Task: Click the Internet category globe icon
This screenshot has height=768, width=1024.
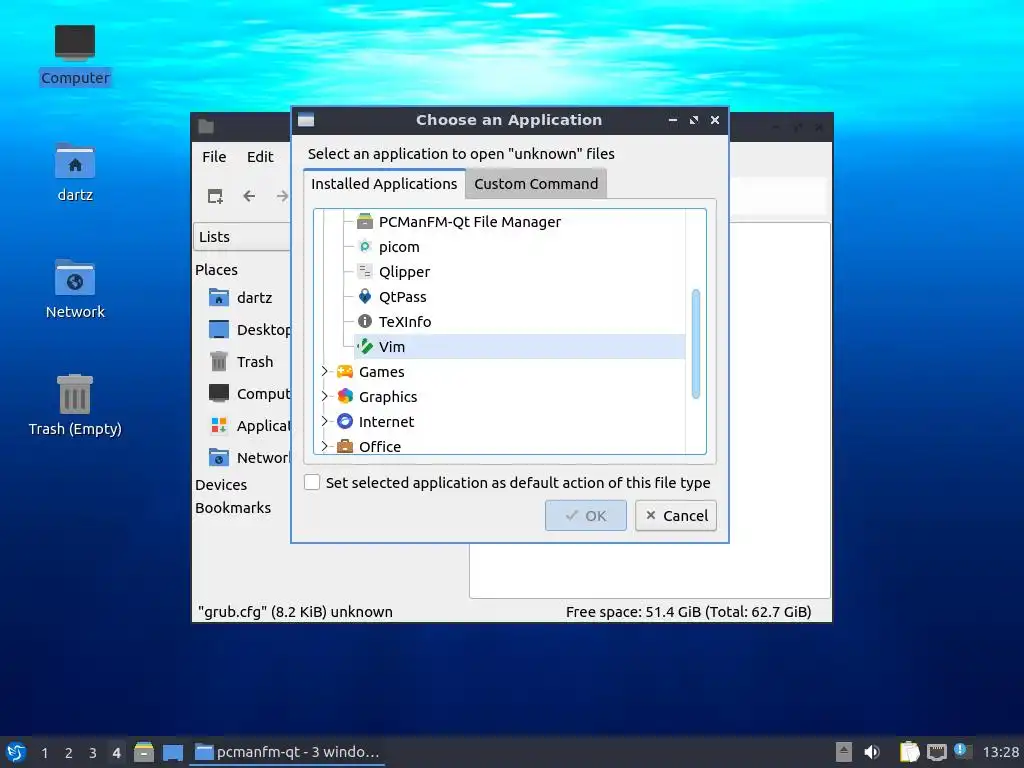Action: click(x=345, y=421)
